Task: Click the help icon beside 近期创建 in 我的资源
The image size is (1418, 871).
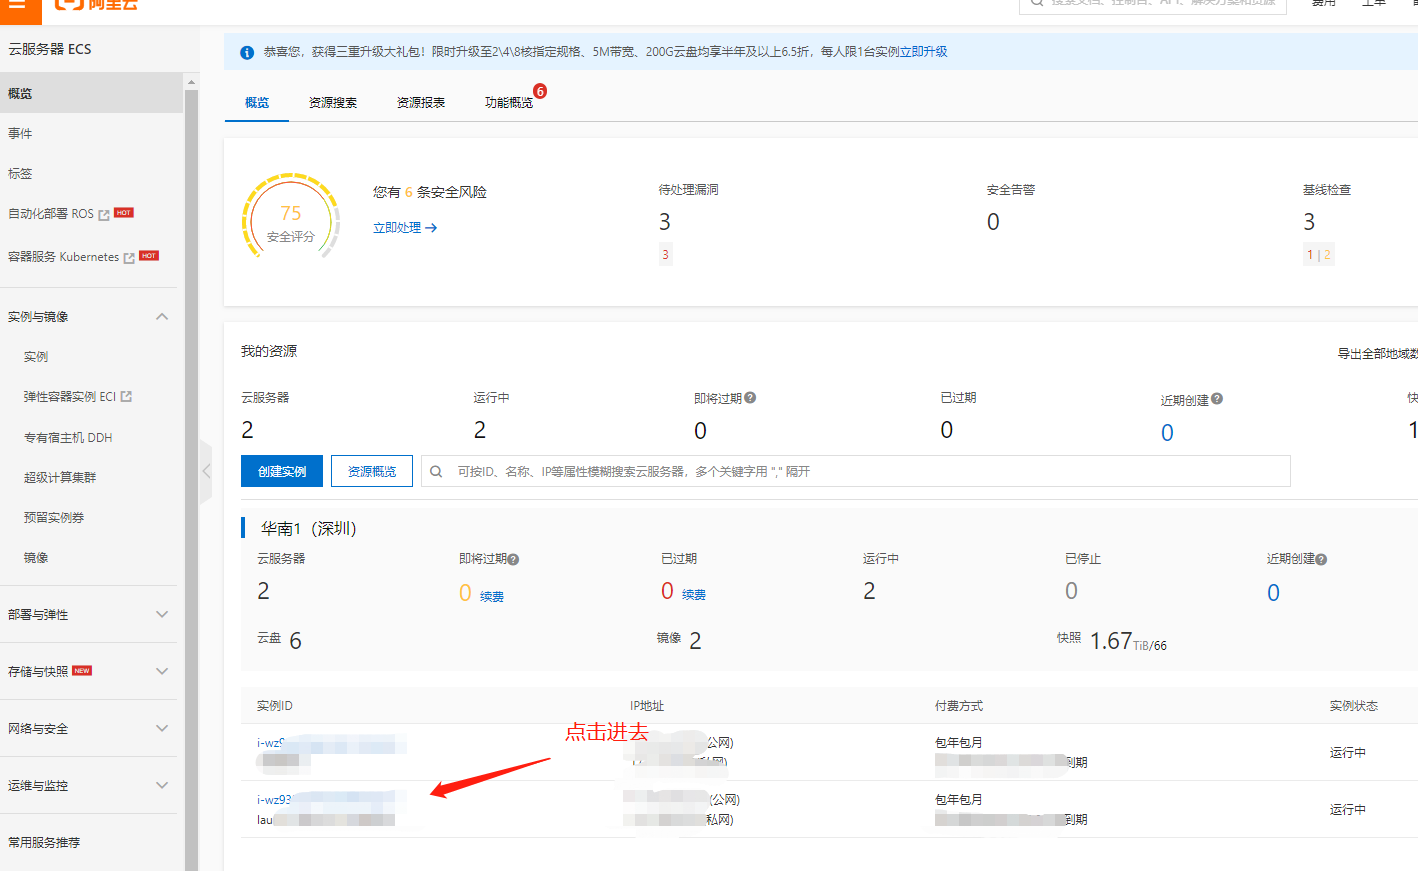Action: point(1217,399)
